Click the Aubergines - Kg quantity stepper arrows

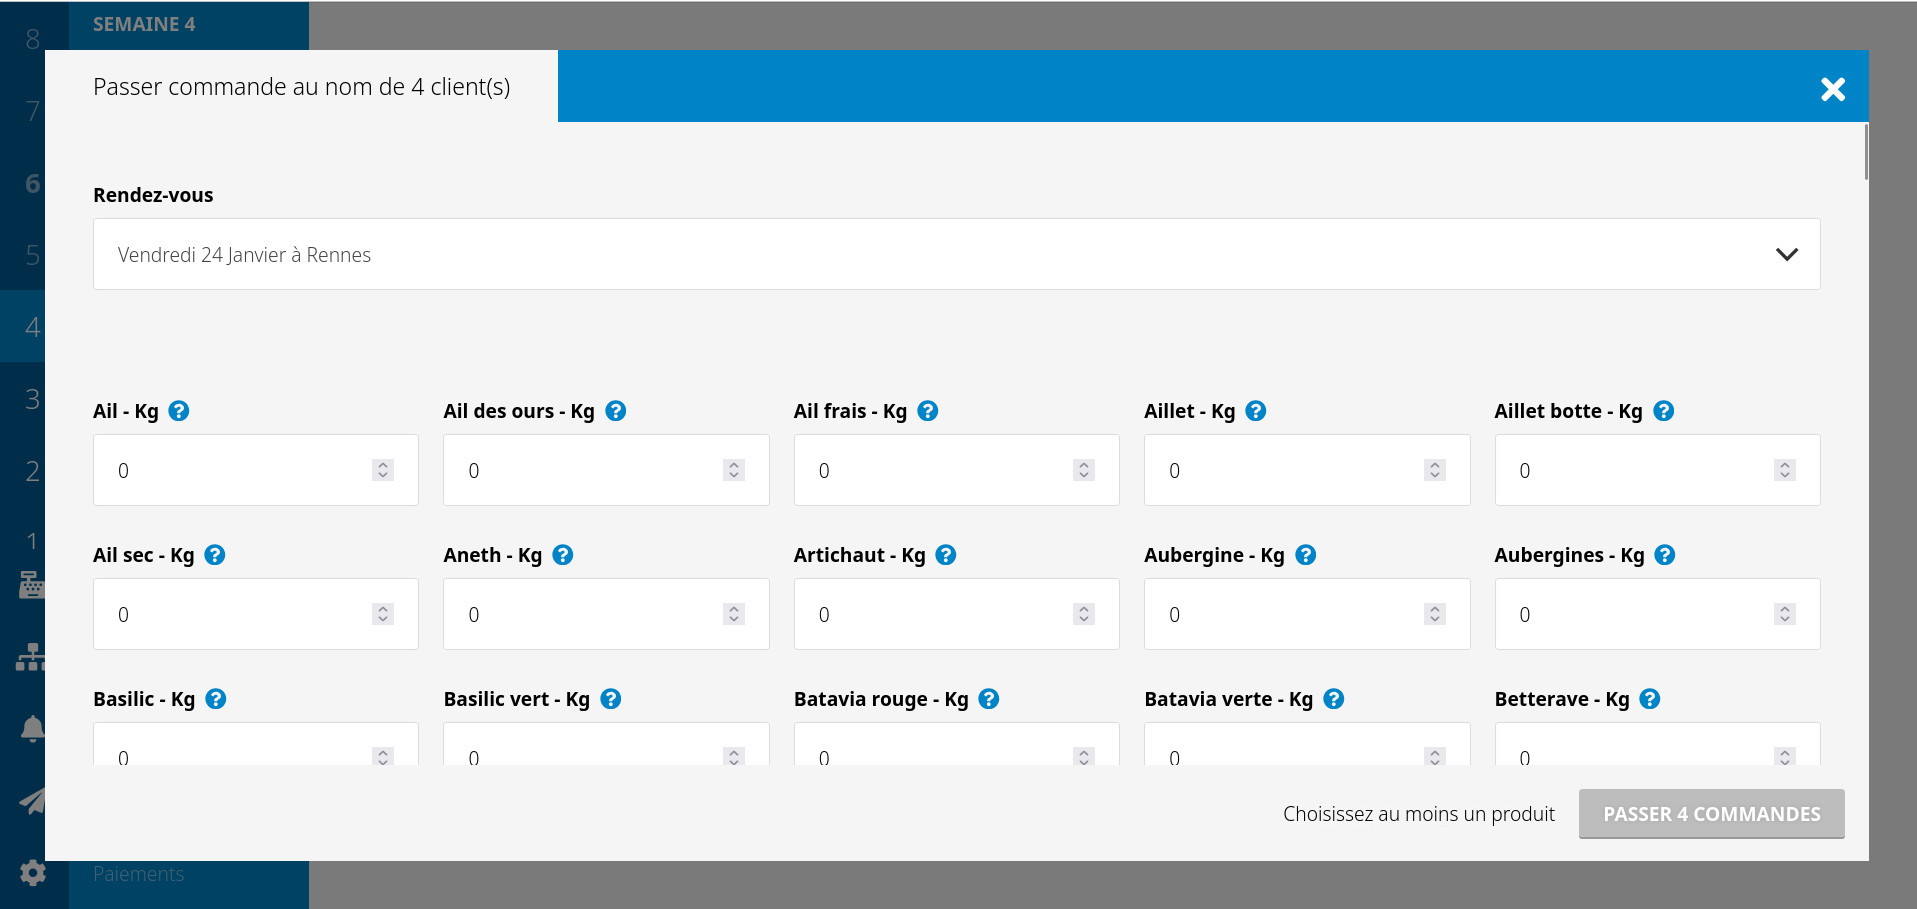click(x=1785, y=614)
